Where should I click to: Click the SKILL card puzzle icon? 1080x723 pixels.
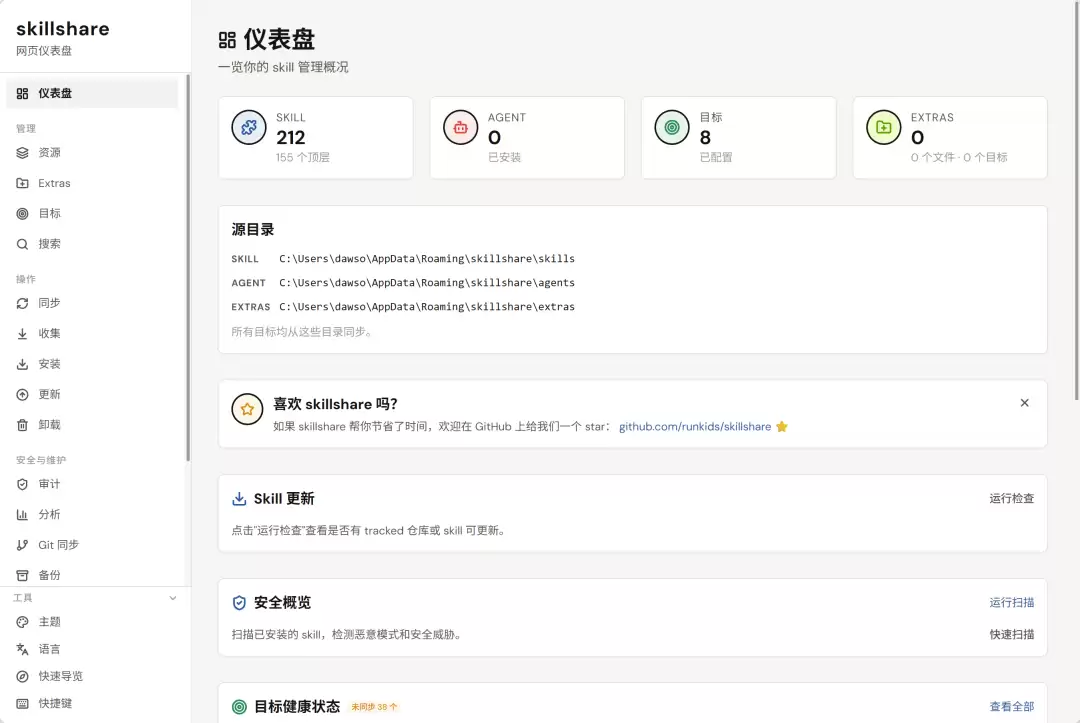tap(249, 127)
